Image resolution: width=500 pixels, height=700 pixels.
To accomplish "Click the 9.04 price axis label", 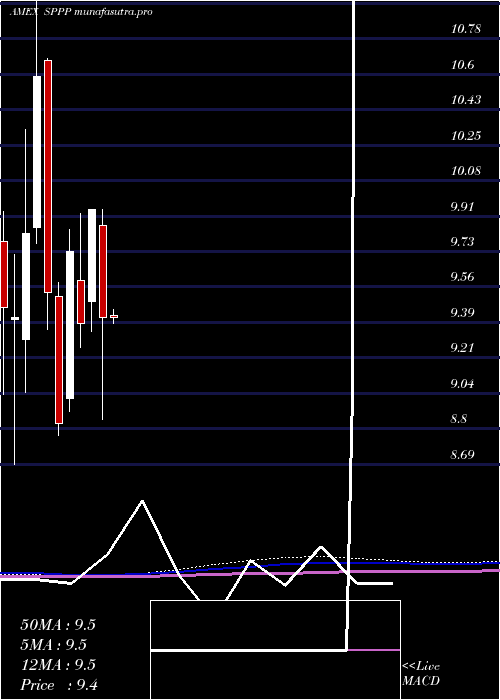I will 462,384.
